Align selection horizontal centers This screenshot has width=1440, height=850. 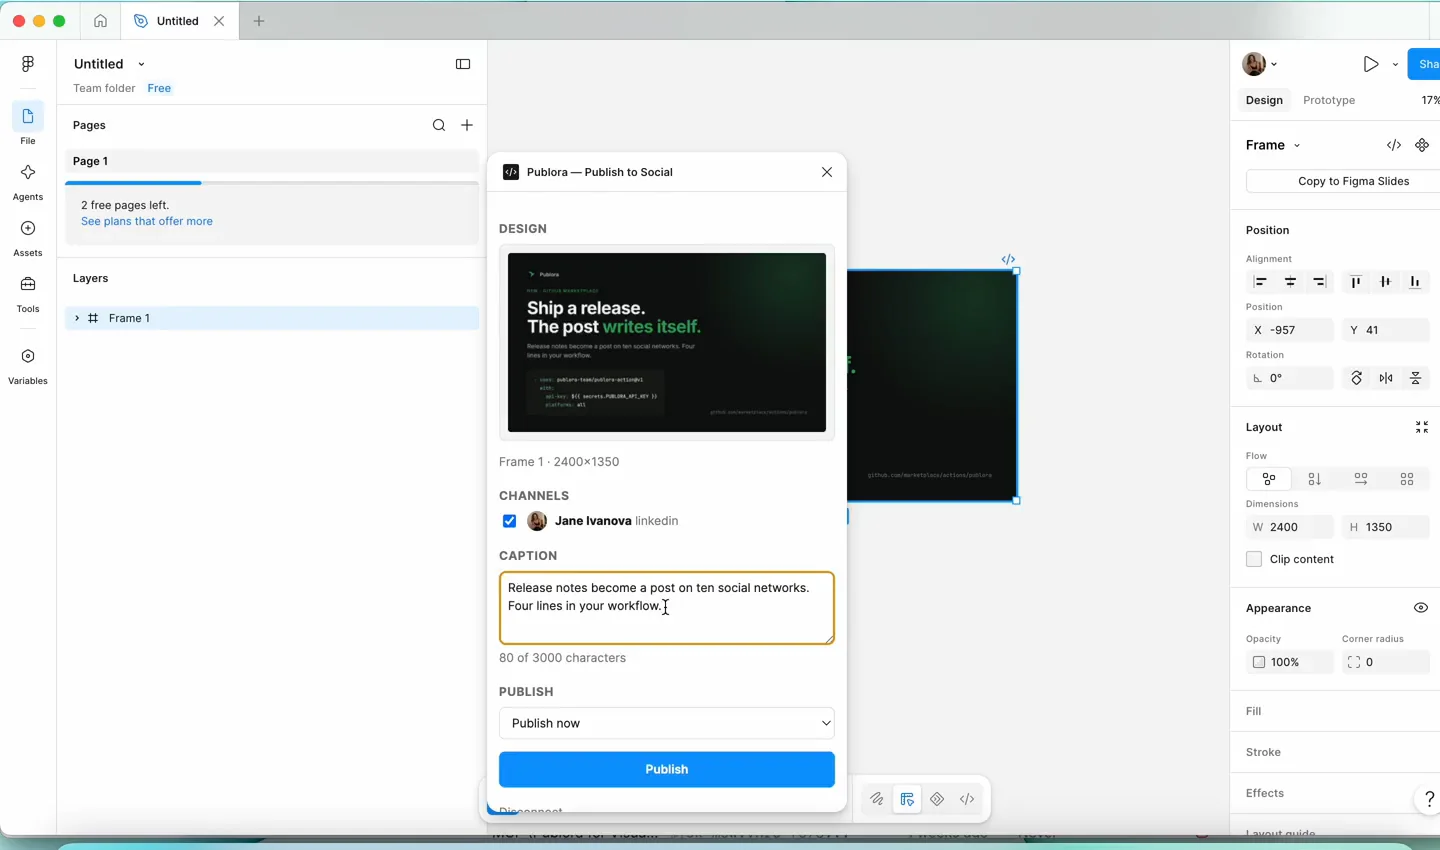1291,283
